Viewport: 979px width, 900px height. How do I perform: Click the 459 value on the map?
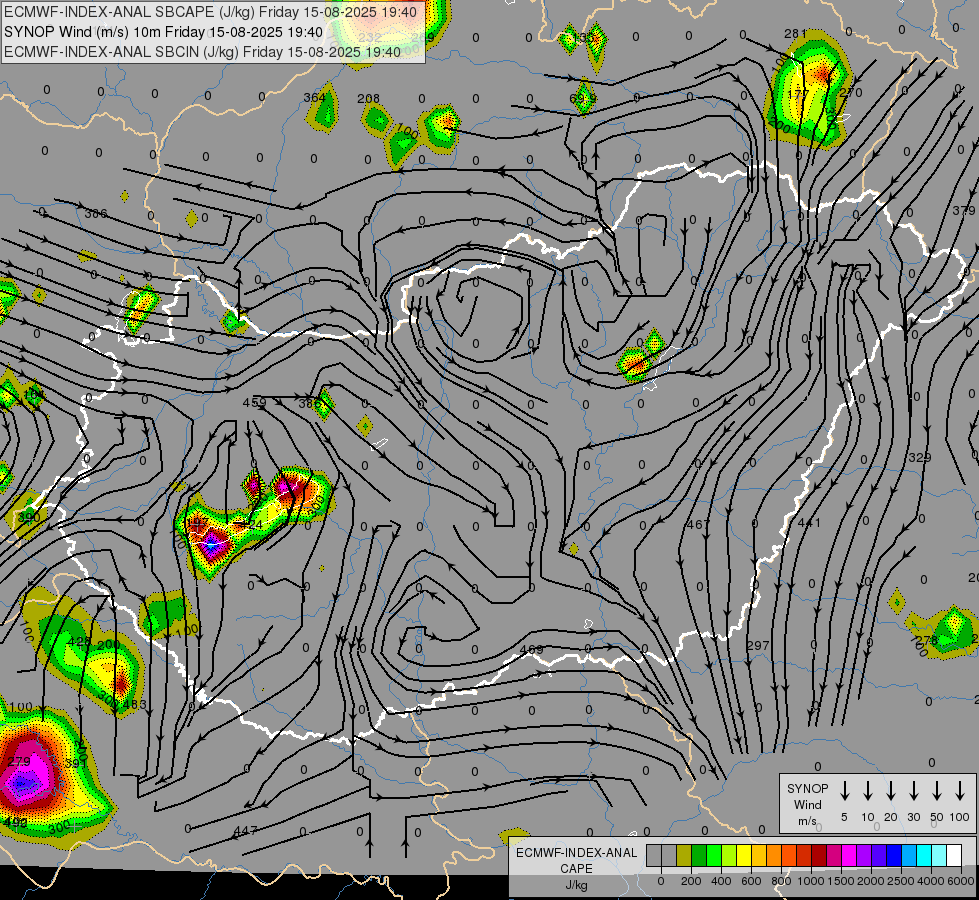click(255, 402)
